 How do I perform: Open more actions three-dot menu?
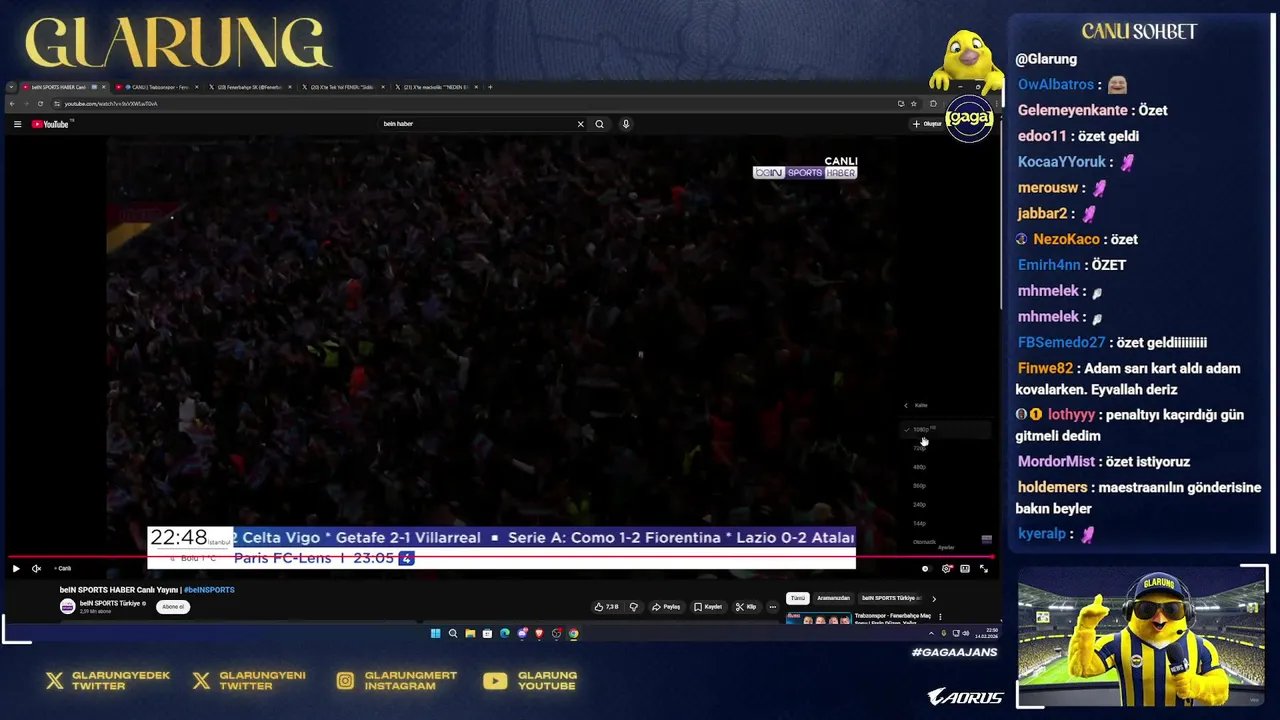coord(772,607)
